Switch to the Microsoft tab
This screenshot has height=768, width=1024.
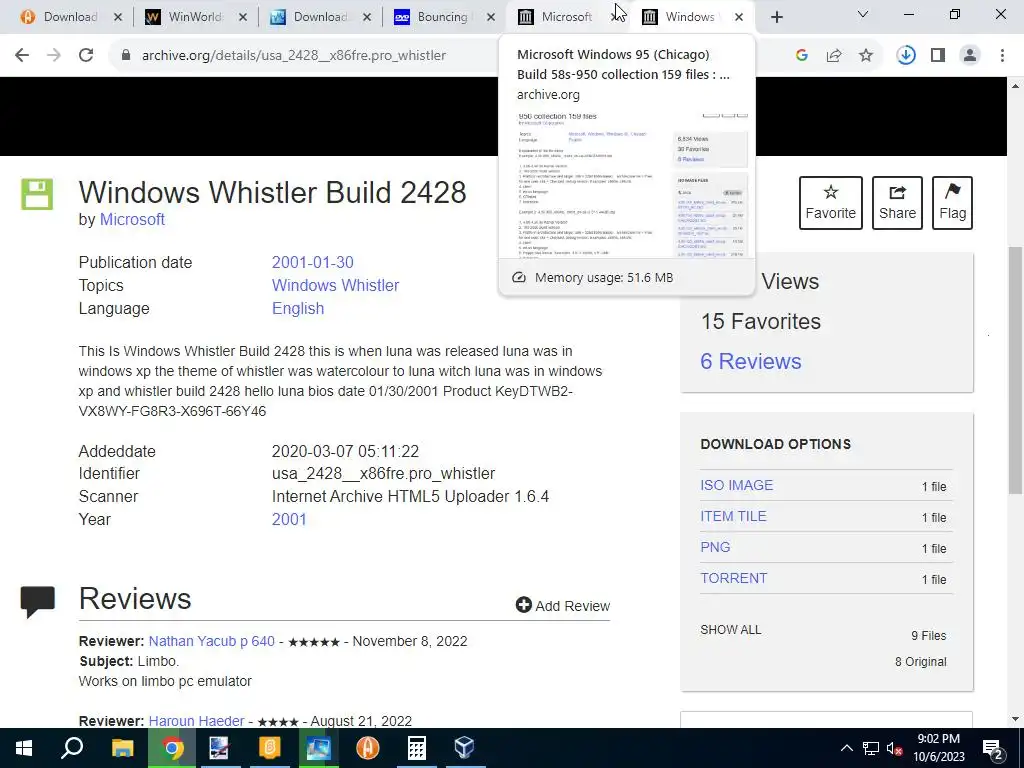click(566, 17)
